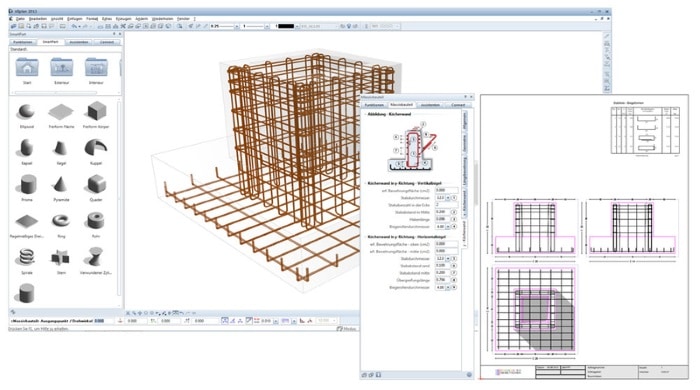Click the X delete icon in top toolbar
The height and width of the screenshot is (390, 700).
click(x=123, y=26)
